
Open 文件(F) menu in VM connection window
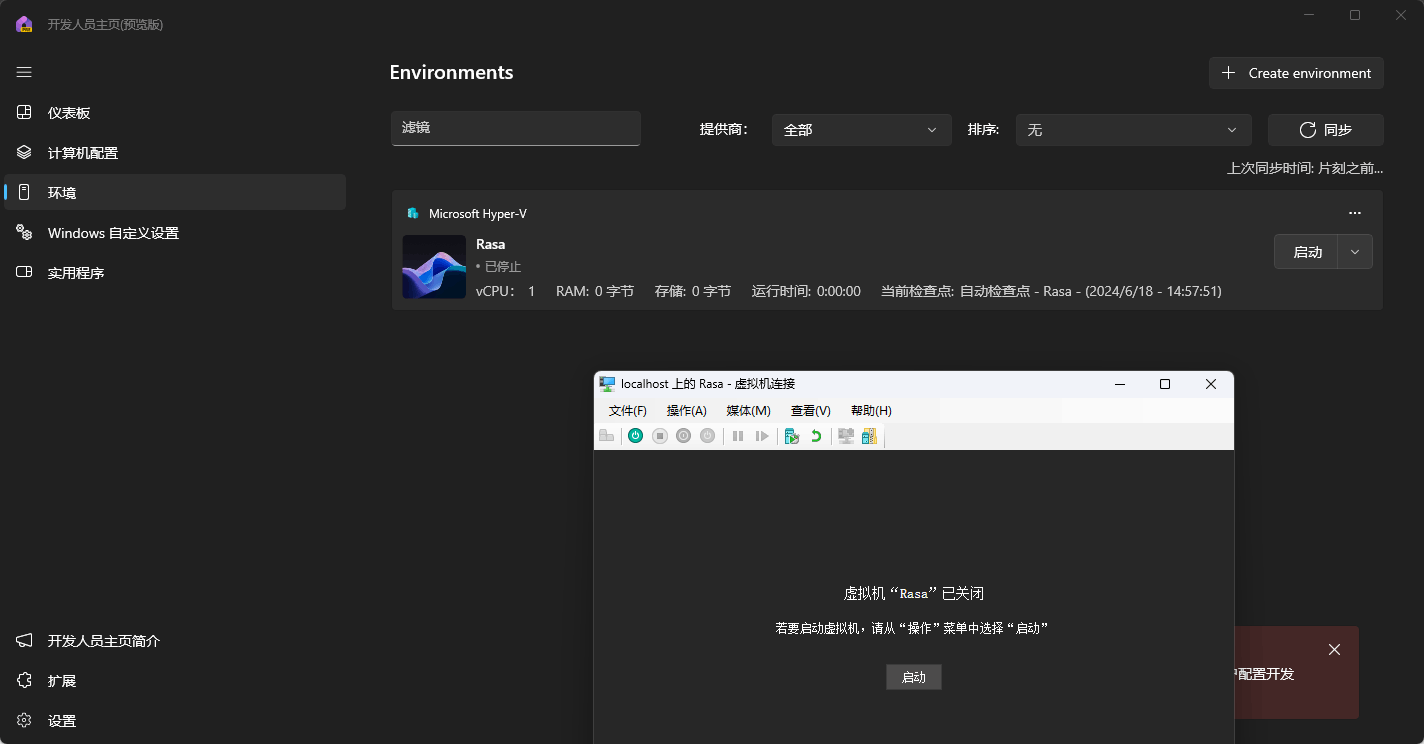627,411
